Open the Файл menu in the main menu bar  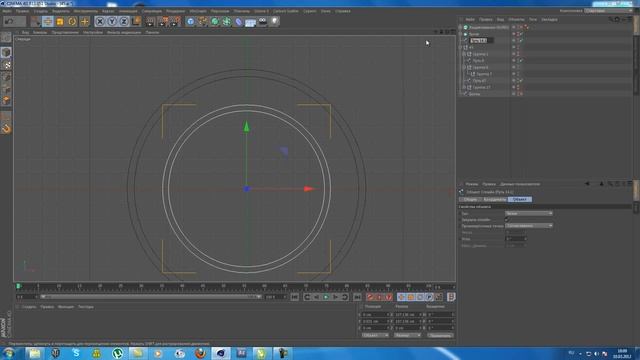(x=7, y=11)
